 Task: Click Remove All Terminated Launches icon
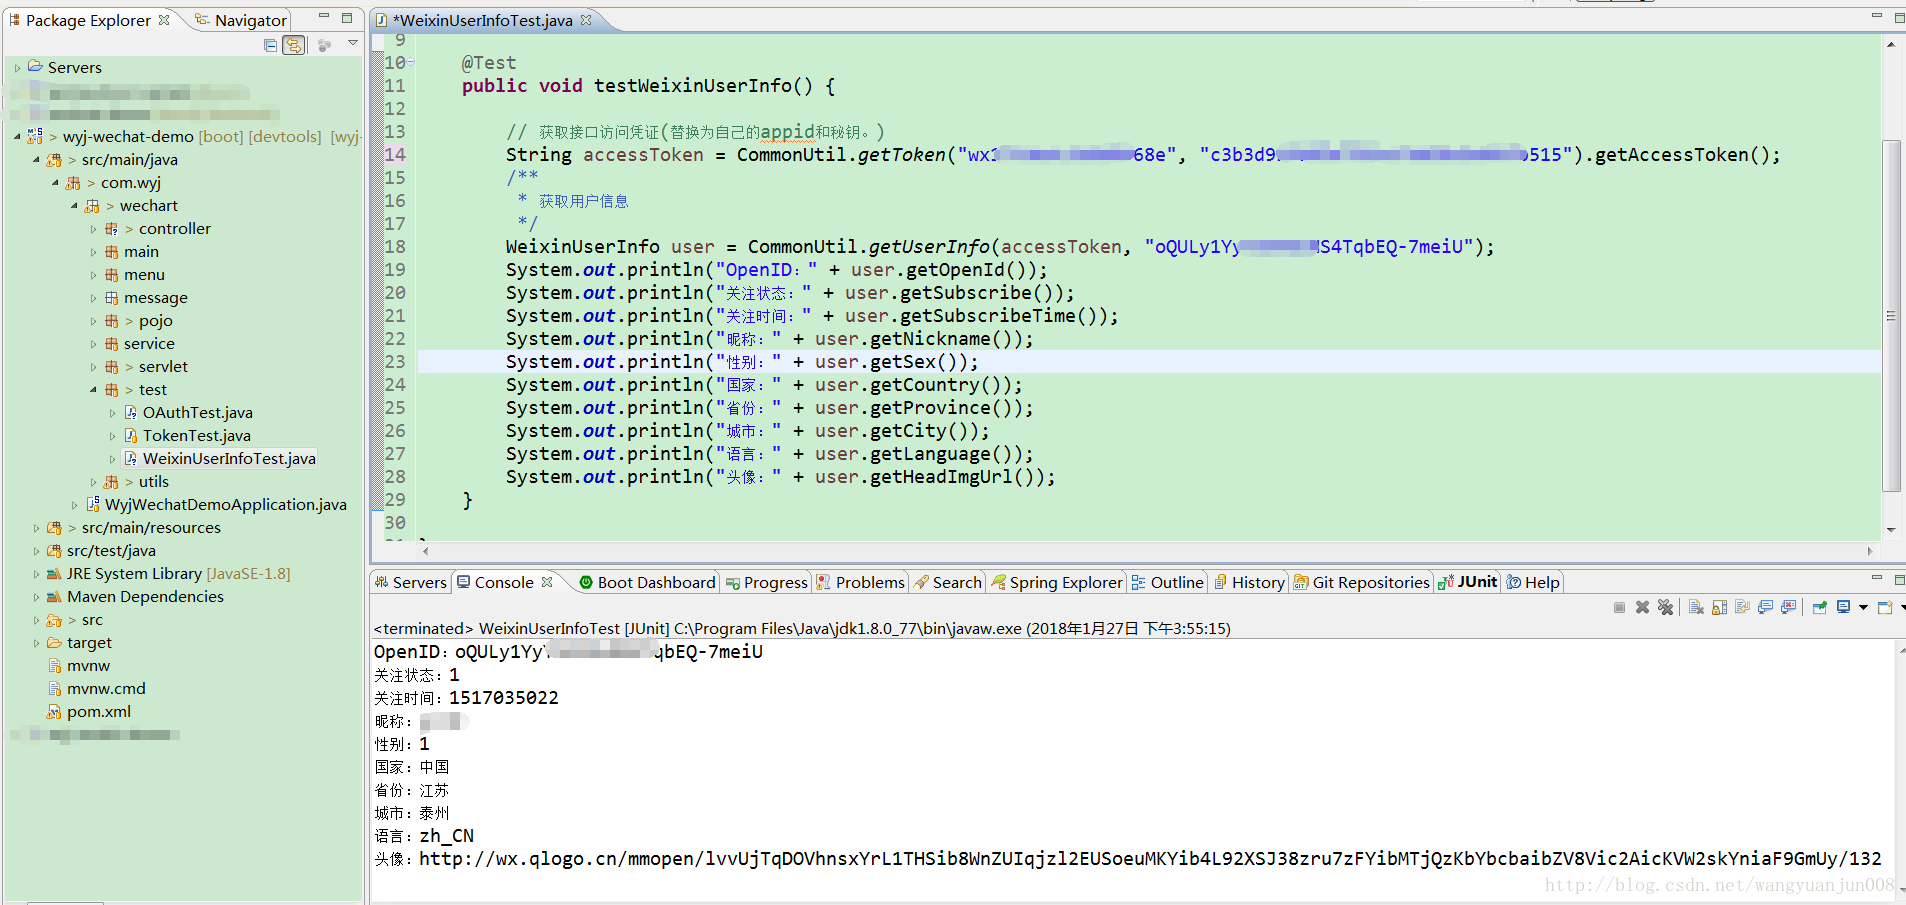click(1665, 607)
